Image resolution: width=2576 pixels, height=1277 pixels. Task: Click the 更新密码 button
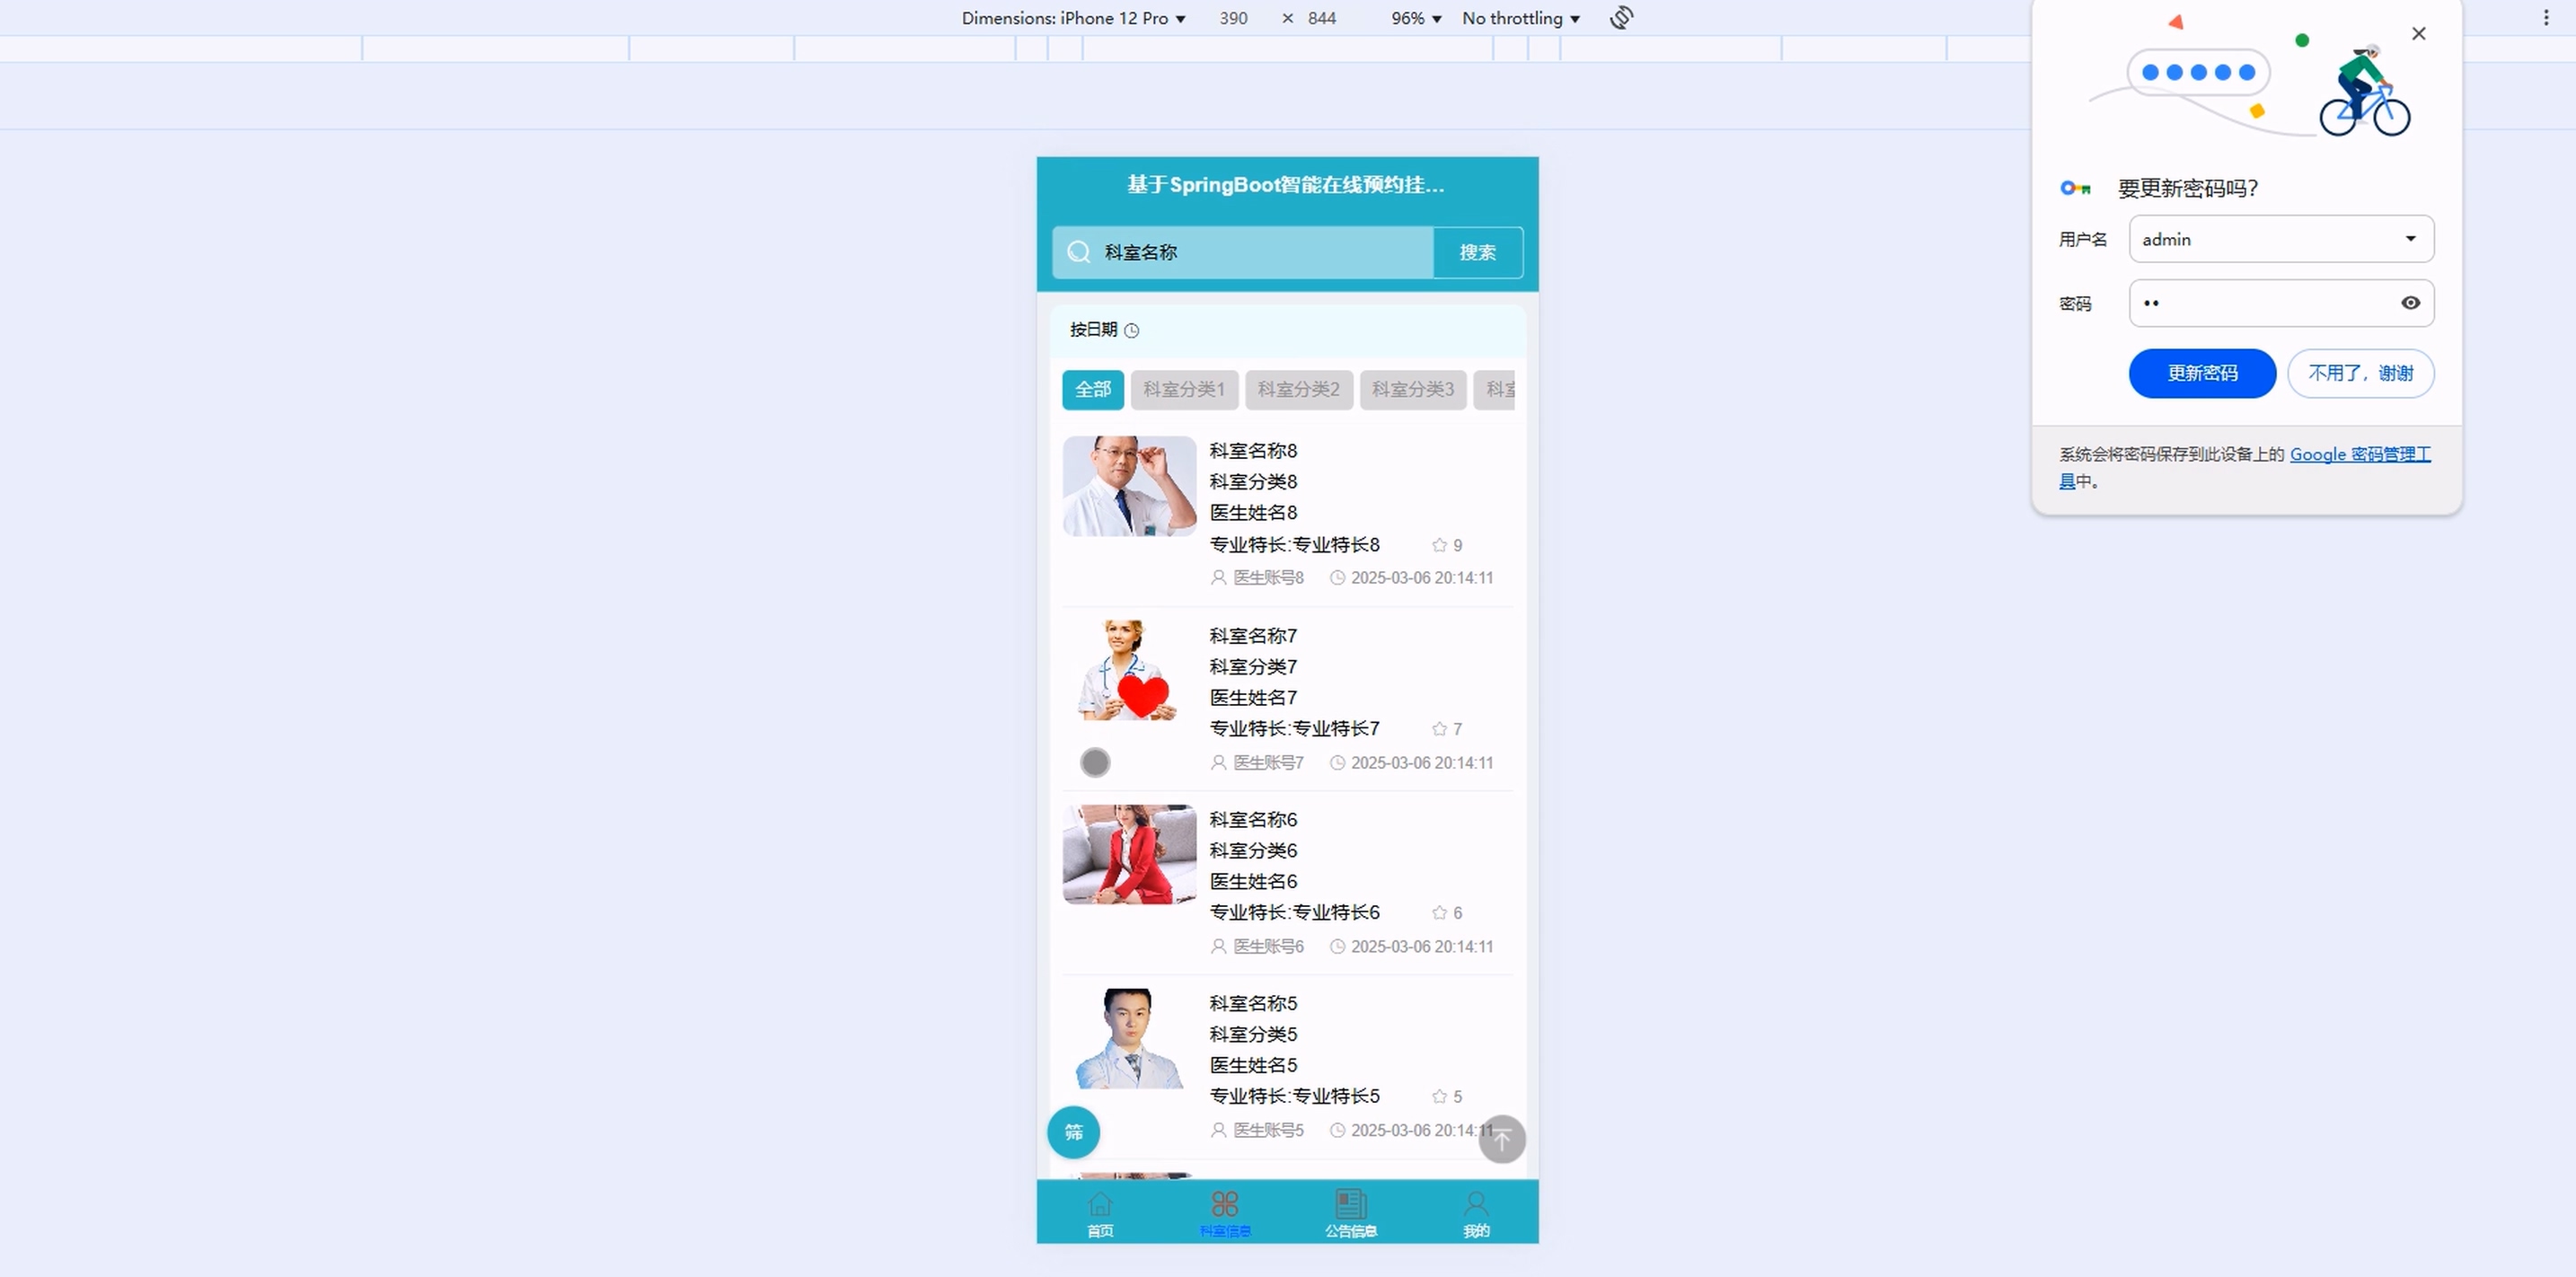pyautogui.click(x=2202, y=373)
